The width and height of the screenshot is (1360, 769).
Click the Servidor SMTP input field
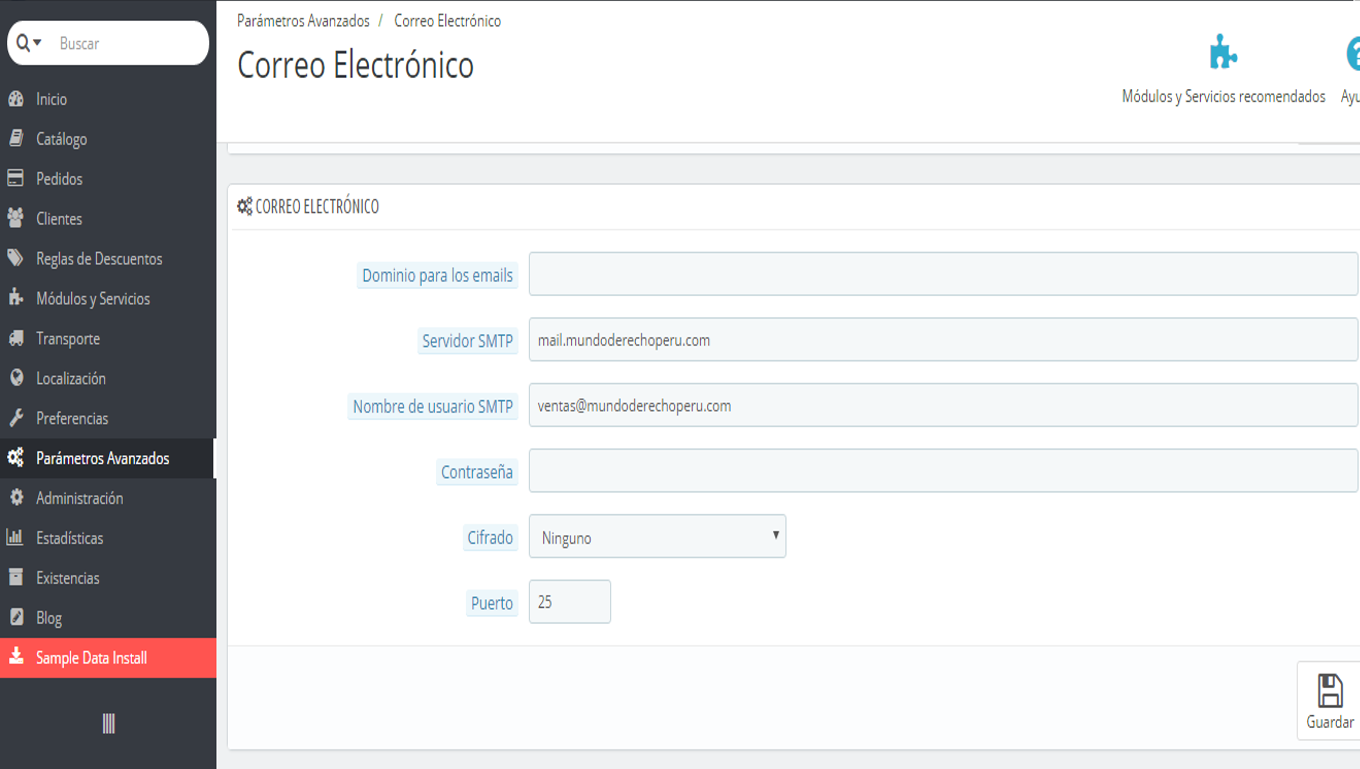(943, 340)
